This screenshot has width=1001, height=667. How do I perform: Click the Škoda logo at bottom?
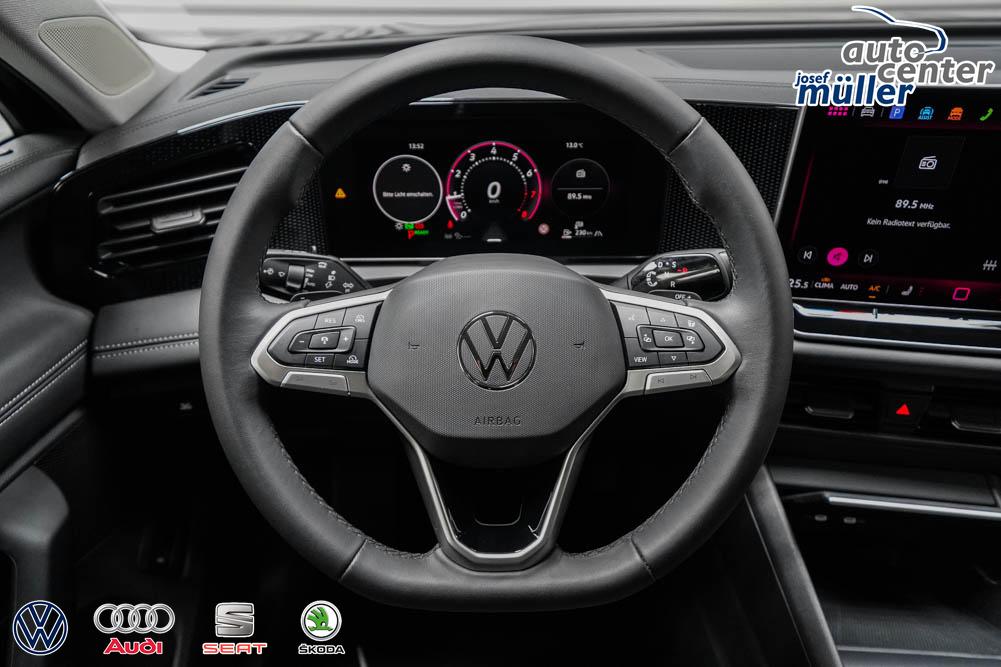321,628
